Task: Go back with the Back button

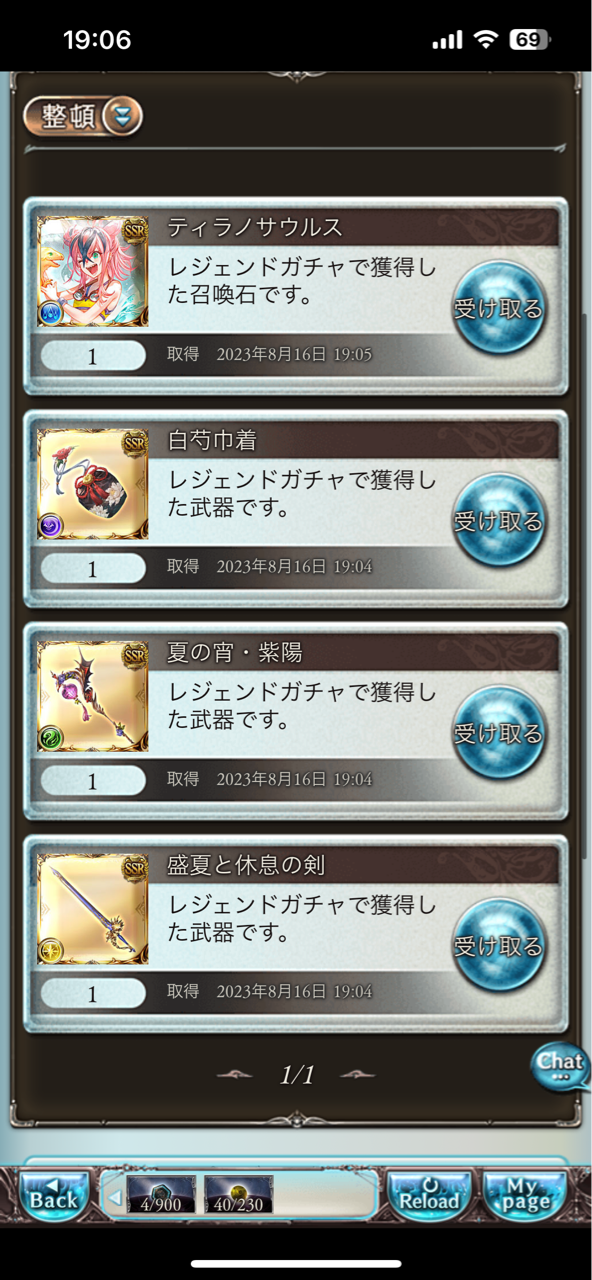Action: click(54, 1194)
